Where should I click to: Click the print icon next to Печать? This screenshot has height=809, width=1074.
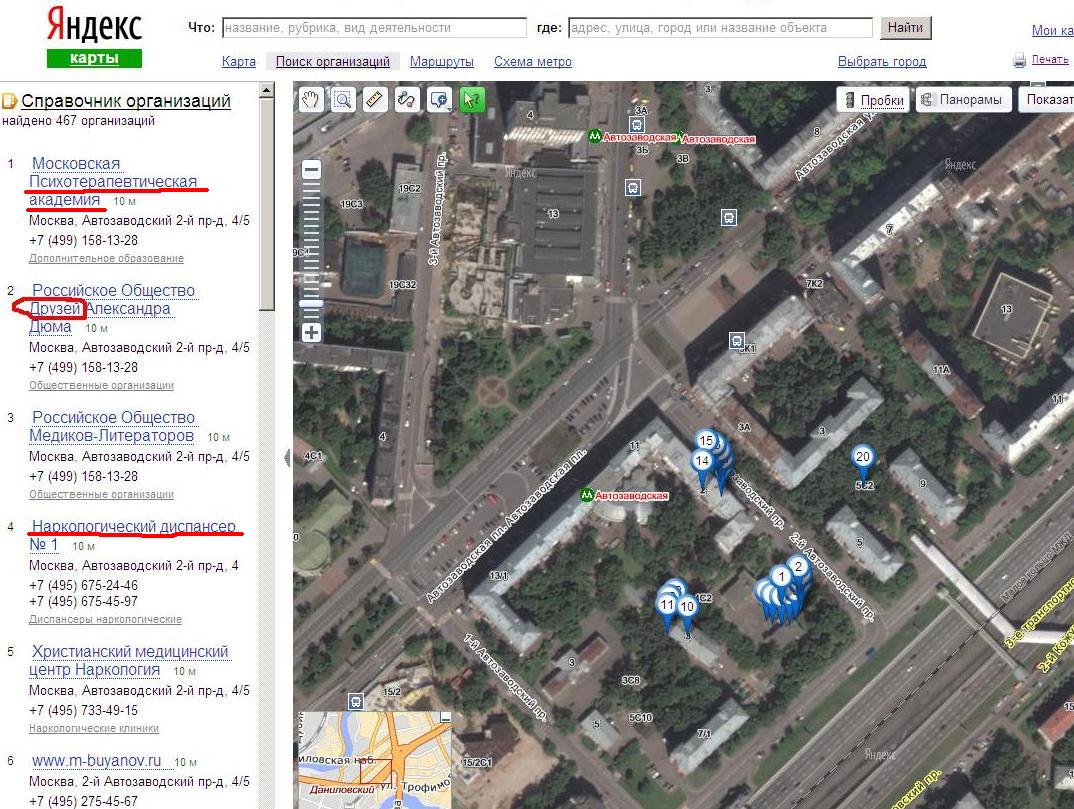coord(1020,61)
